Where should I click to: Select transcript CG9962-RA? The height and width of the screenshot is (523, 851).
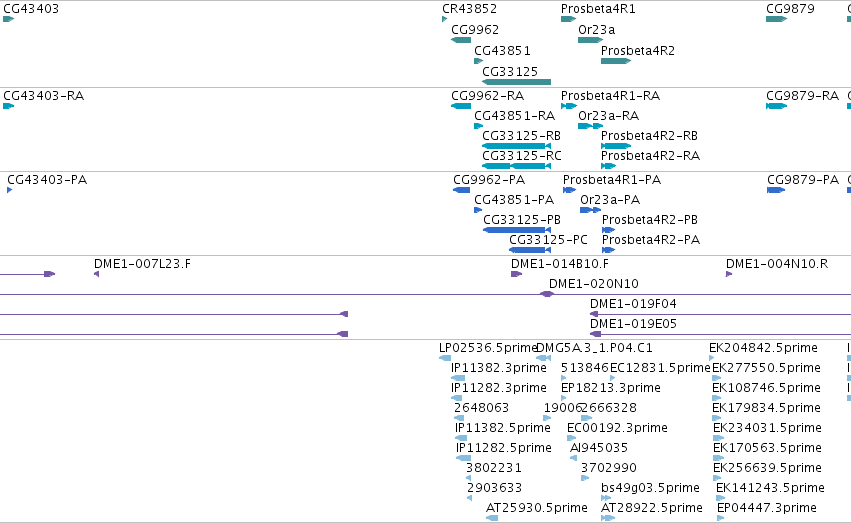tap(487, 96)
